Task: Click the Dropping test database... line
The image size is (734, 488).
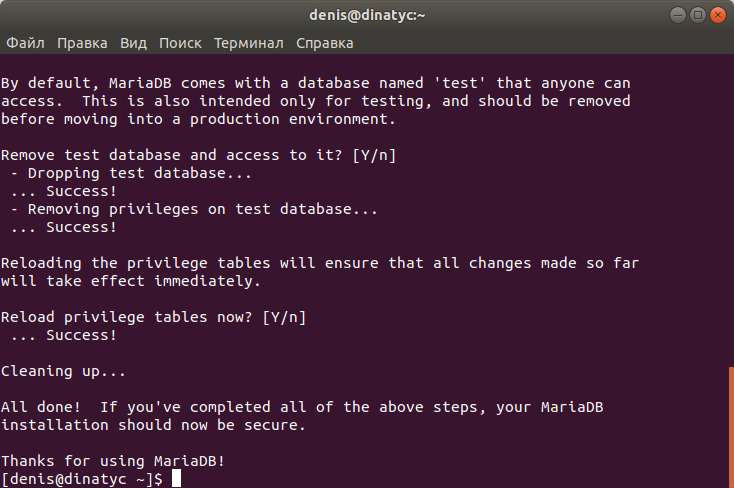Action: (x=131, y=173)
